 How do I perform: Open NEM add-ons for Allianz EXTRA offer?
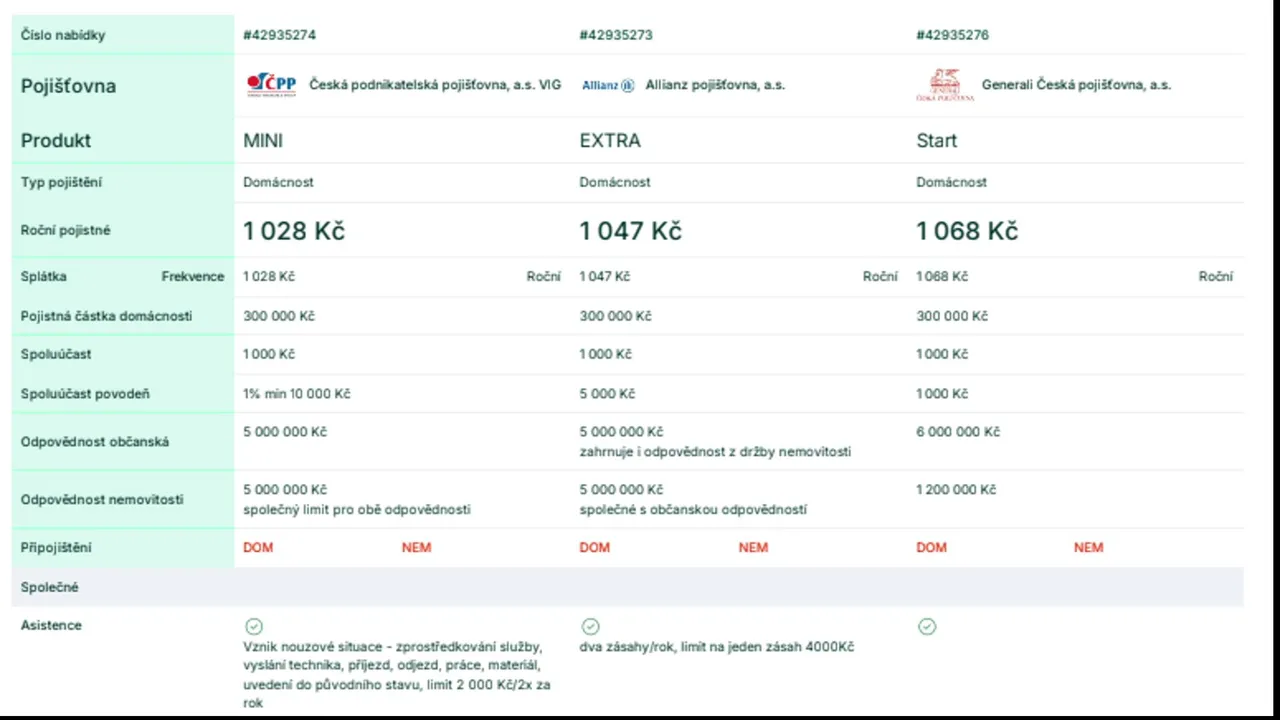[x=753, y=547]
